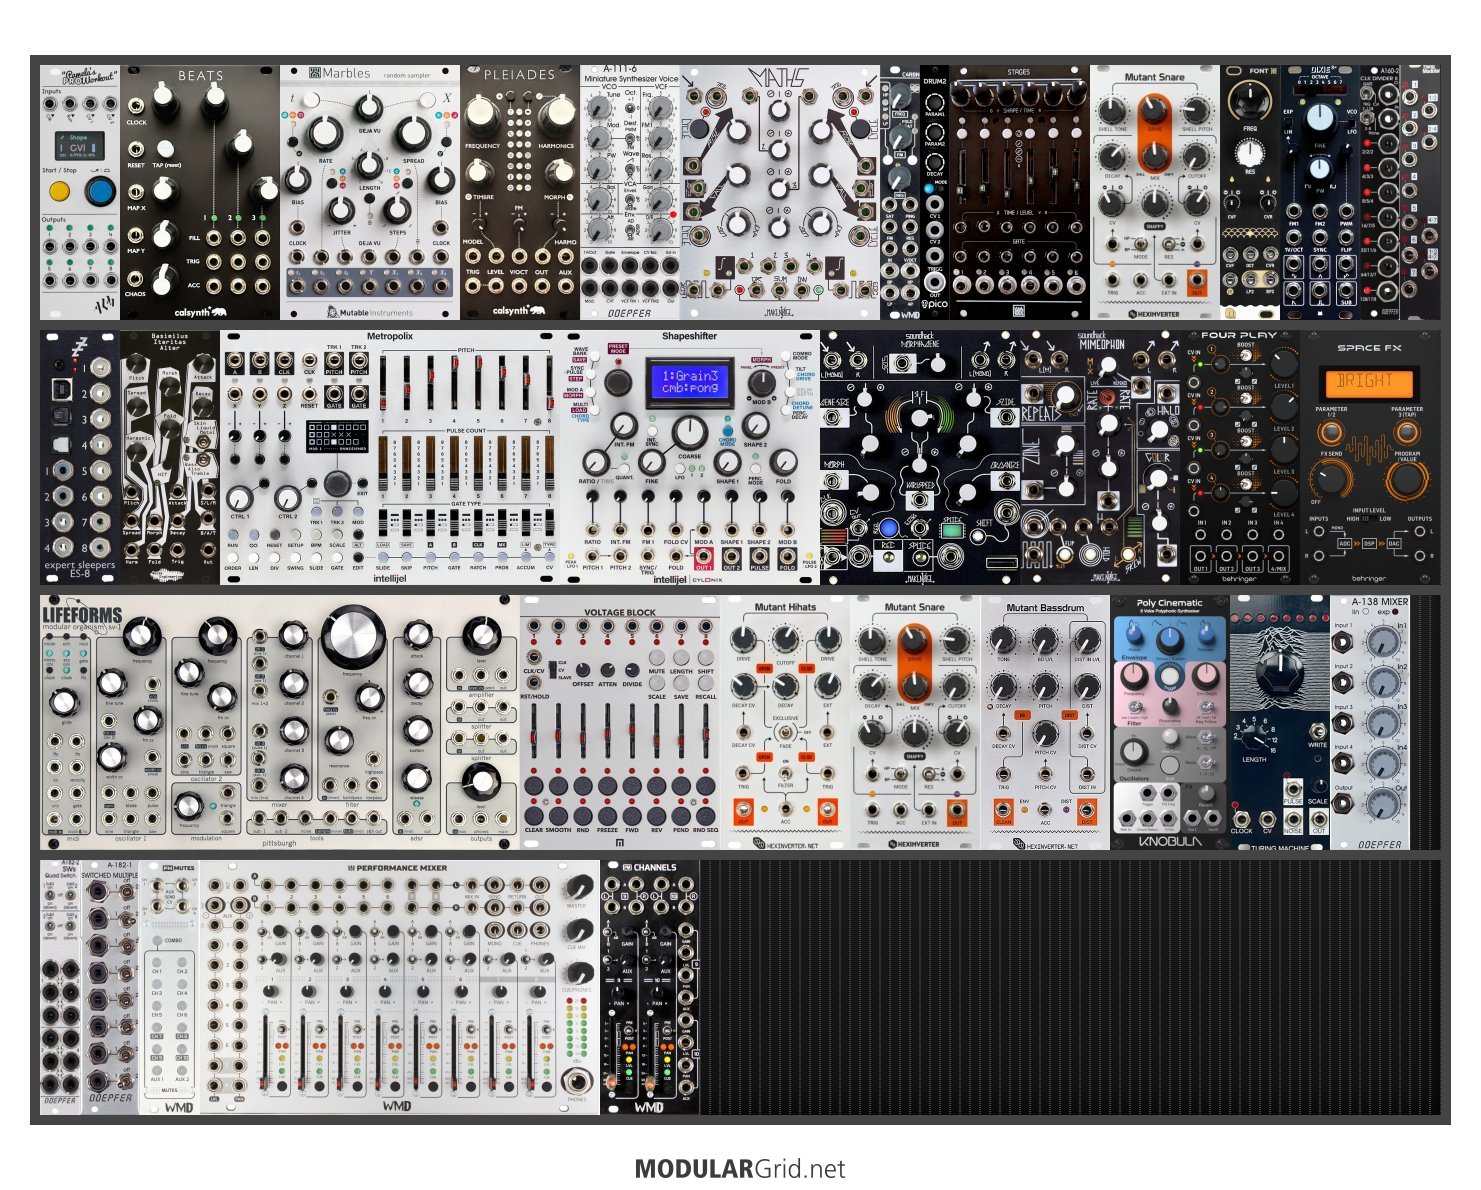Click the Metropolix SWING button
This screenshot has height=1190, width=1481.
point(295,559)
